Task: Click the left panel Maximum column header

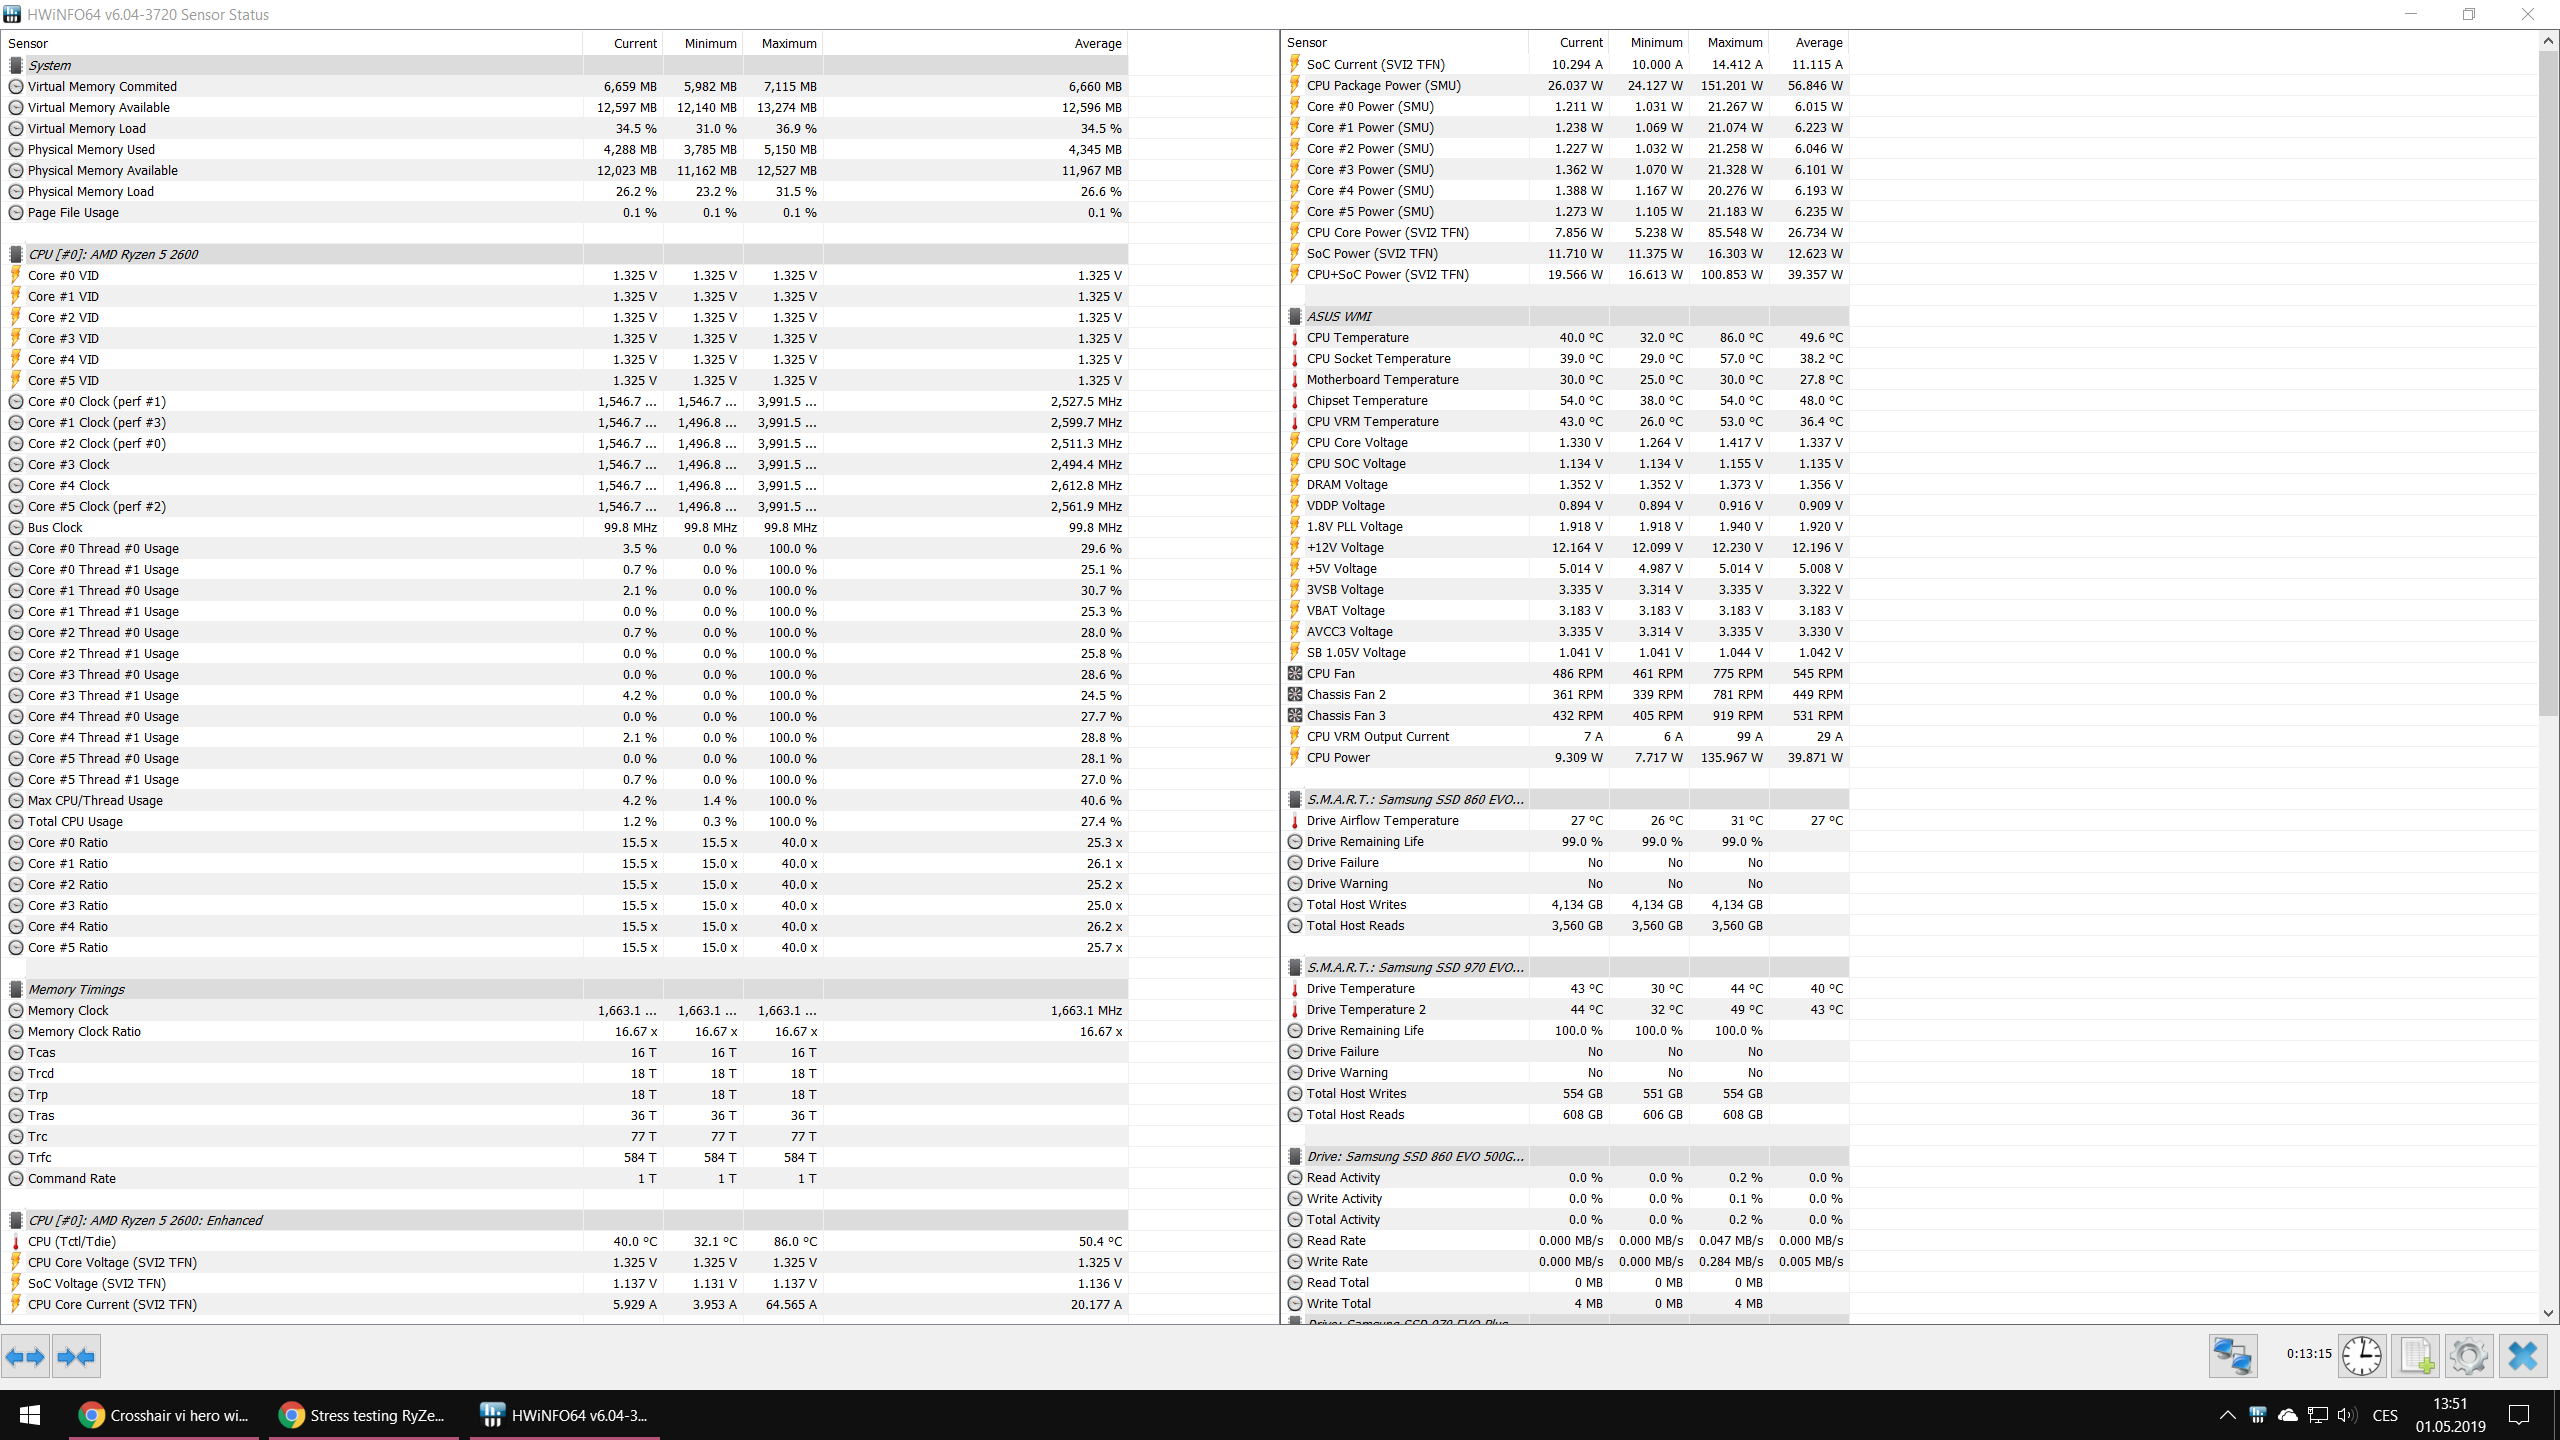Action: pyautogui.click(x=788, y=43)
